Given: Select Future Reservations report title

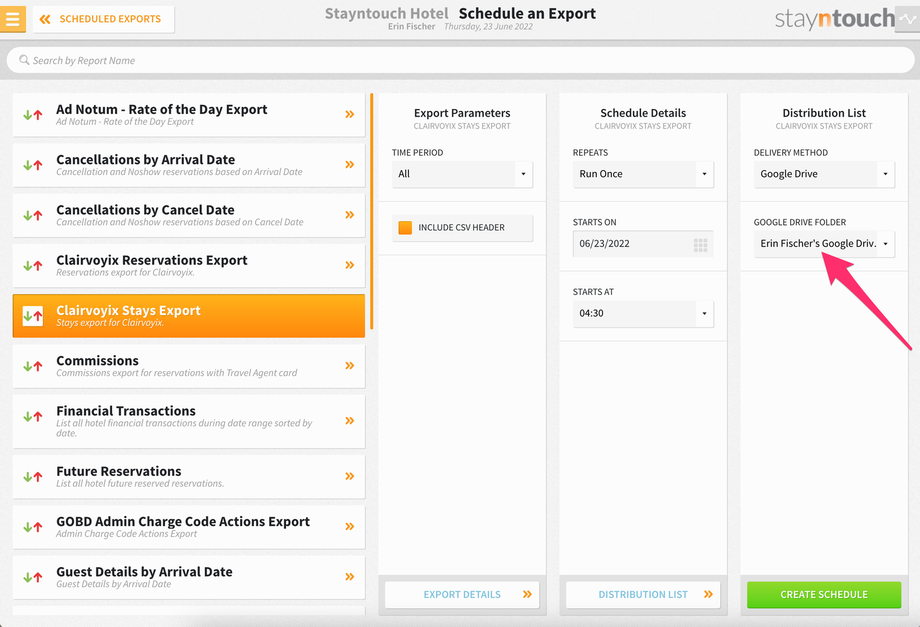Looking at the screenshot, I should tap(119, 472).
